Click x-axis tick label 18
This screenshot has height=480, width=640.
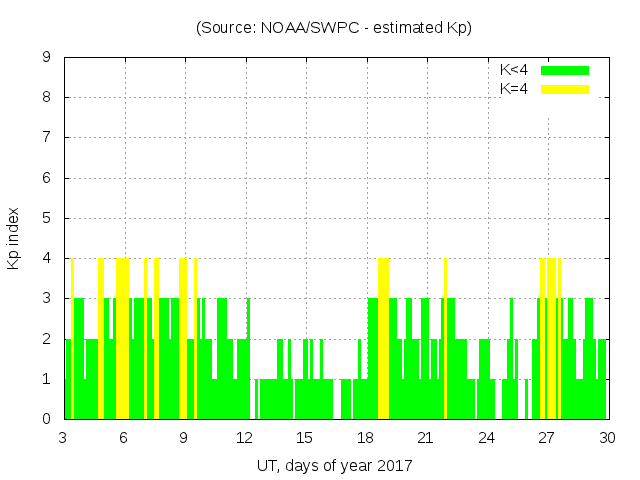[x=365, y=438]
